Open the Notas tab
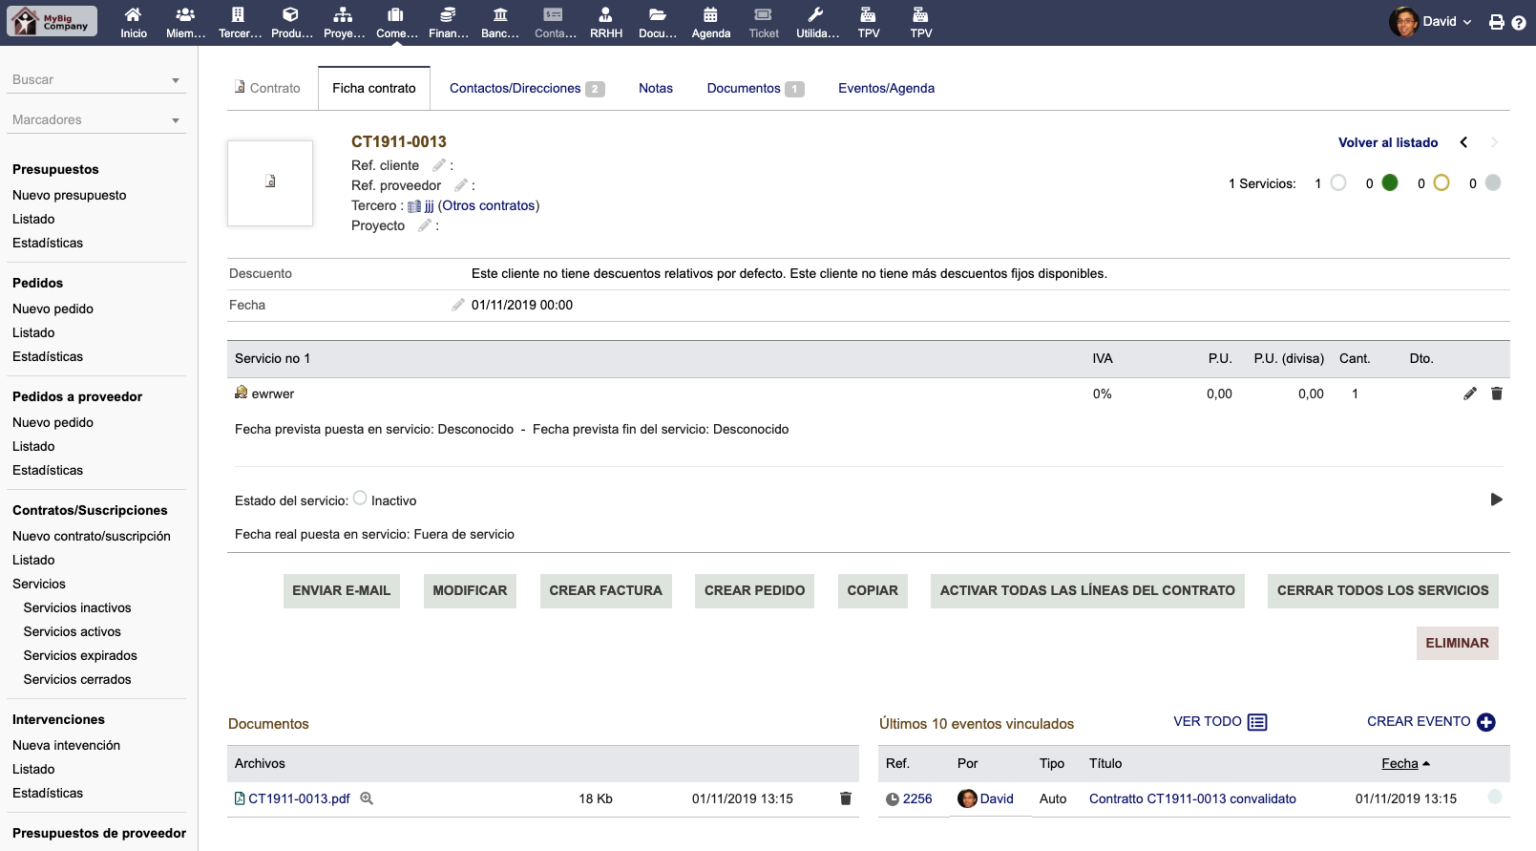The image size is (1536, 851). point(656,88)
